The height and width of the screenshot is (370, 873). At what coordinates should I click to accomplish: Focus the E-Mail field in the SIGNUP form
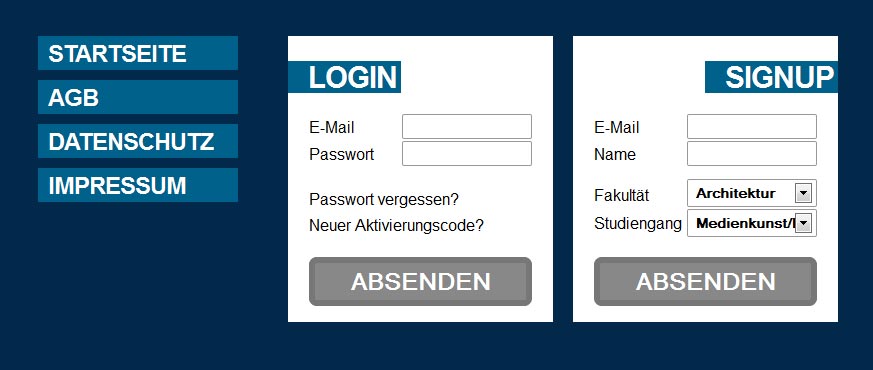[752, 126]
